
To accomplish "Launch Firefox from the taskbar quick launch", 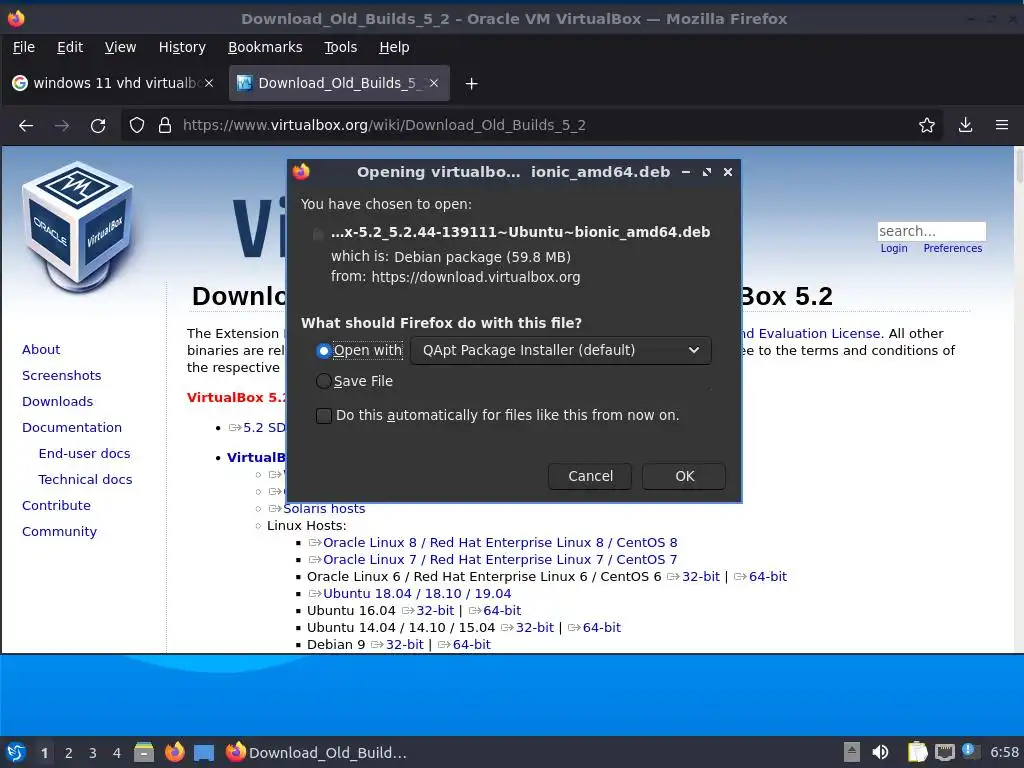I will pos(174,752).
